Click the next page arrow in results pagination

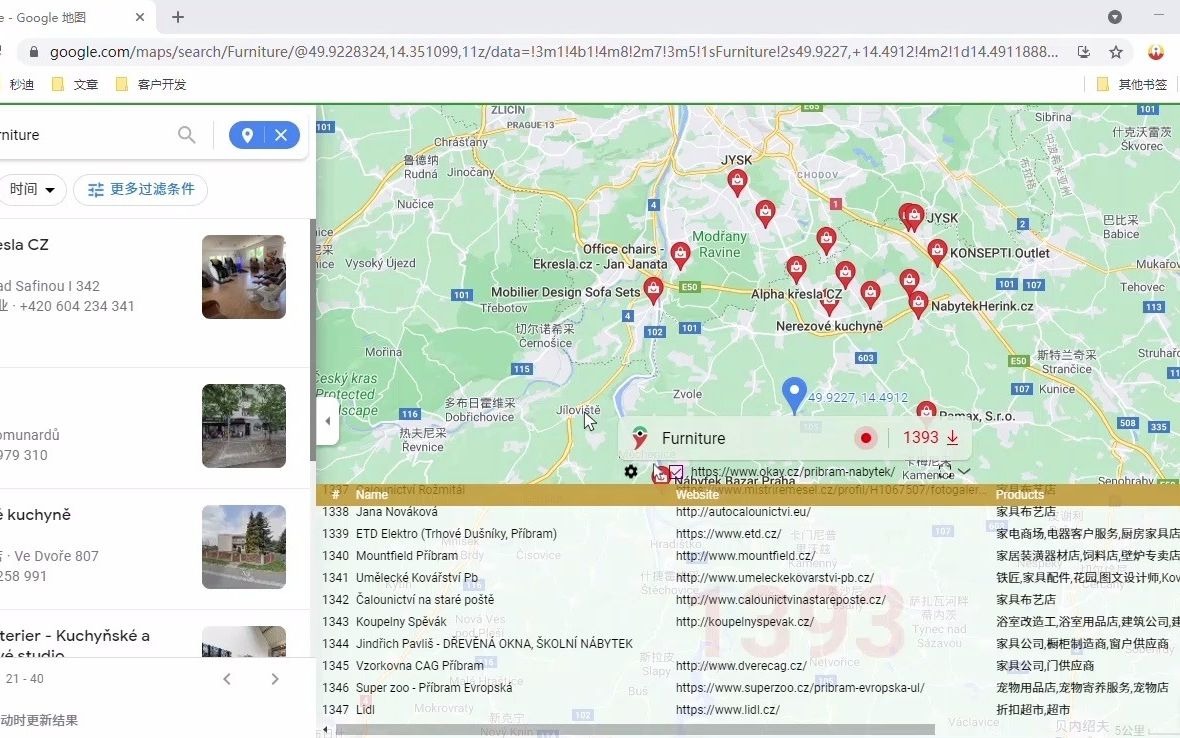tap(275, 678)
